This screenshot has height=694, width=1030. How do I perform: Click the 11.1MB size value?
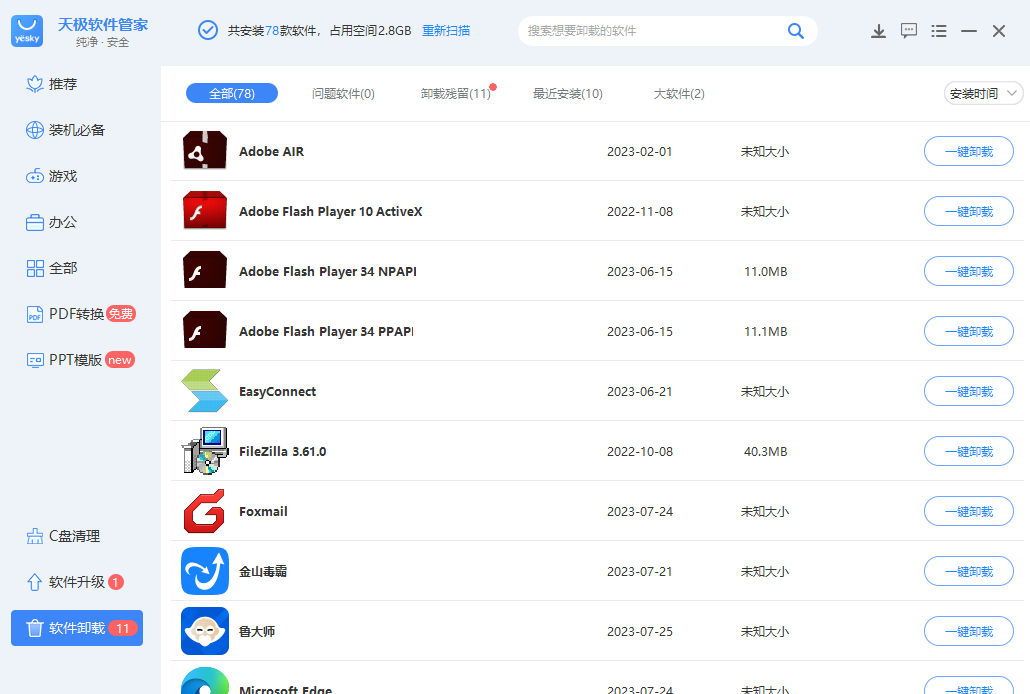(765, 331)
